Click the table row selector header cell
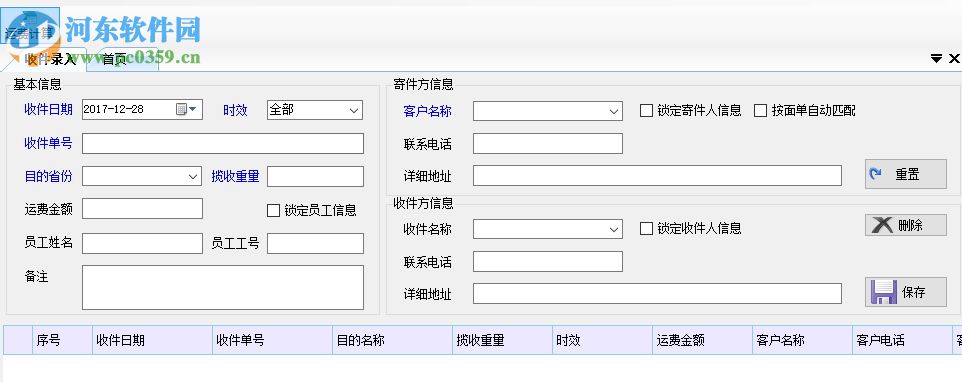962x382 pixels. (x=18, y=340)
